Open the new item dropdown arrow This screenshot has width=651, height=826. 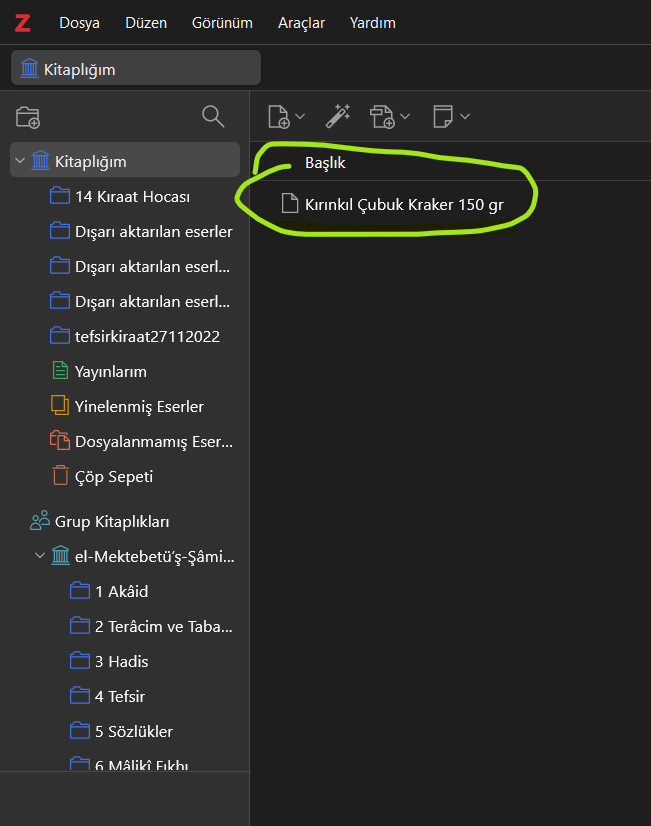[x=300, y=116]
